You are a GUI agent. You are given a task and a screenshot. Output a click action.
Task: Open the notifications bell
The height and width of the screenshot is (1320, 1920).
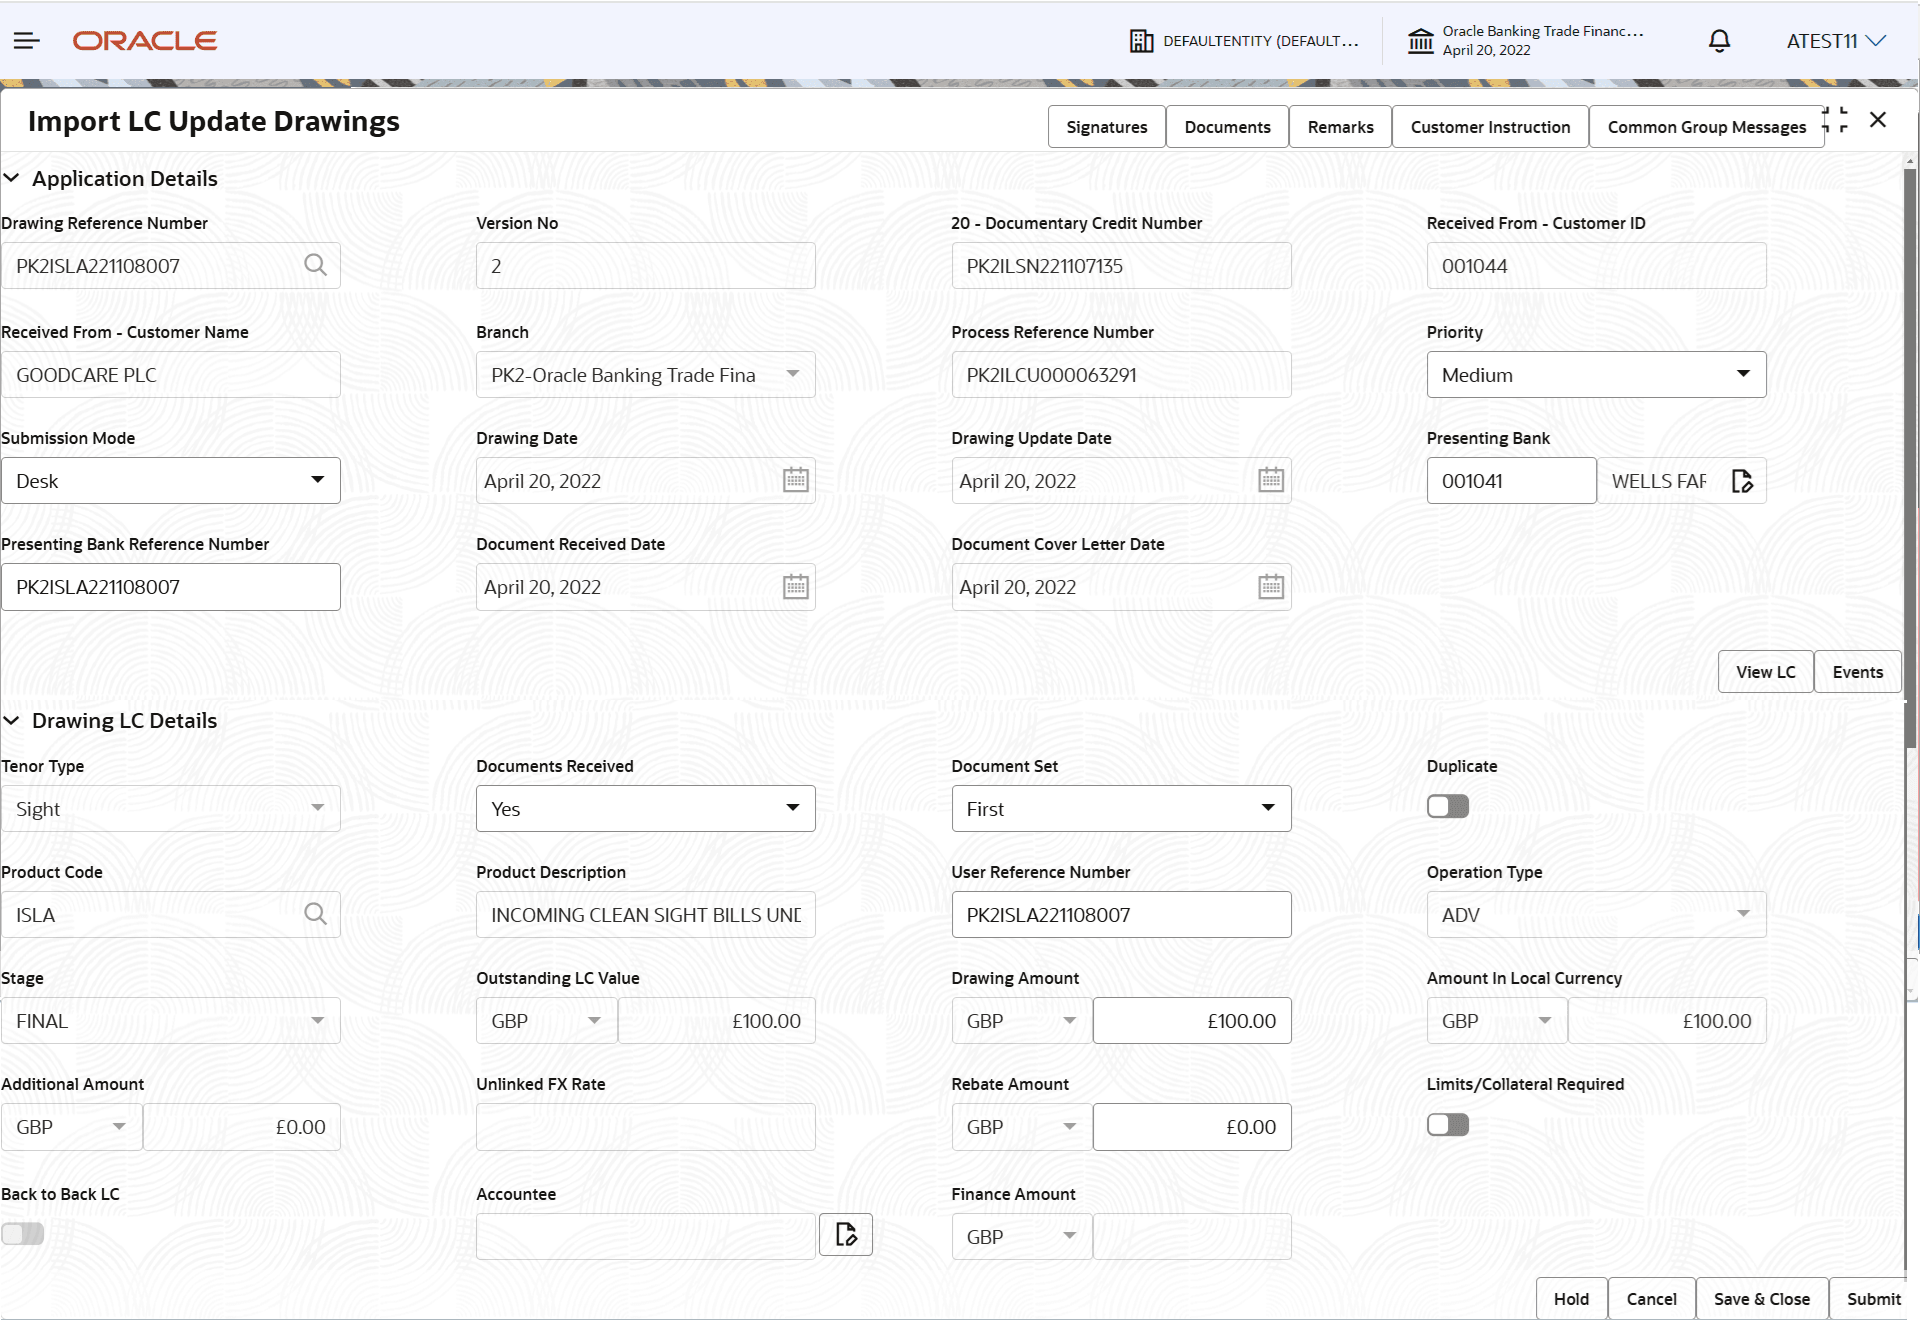point(1719,40)
